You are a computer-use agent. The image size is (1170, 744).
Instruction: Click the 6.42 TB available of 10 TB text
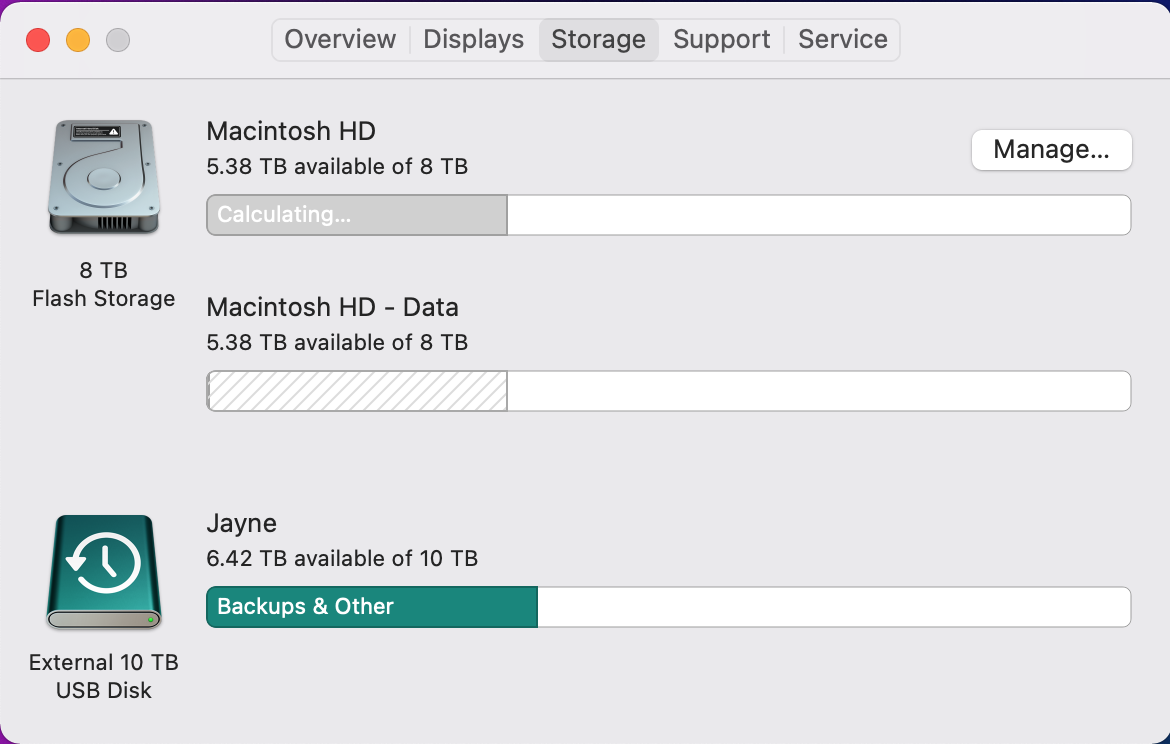click(x=341, y=558)
